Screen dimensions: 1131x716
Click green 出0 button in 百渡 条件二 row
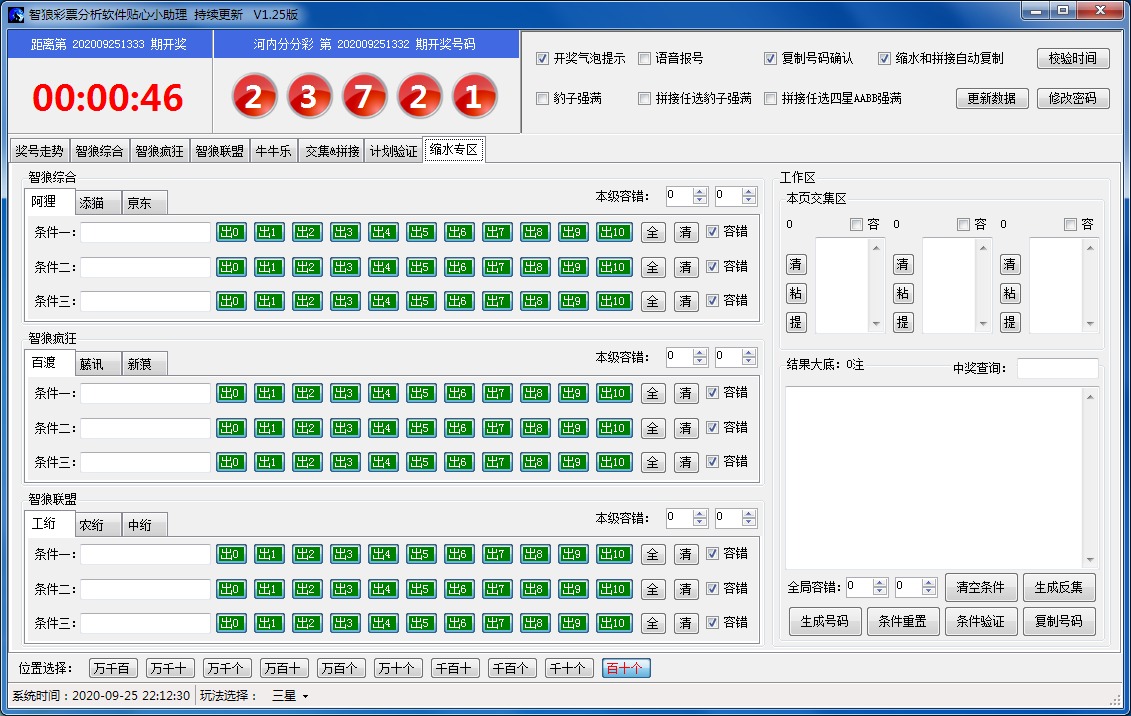(231, 428)
